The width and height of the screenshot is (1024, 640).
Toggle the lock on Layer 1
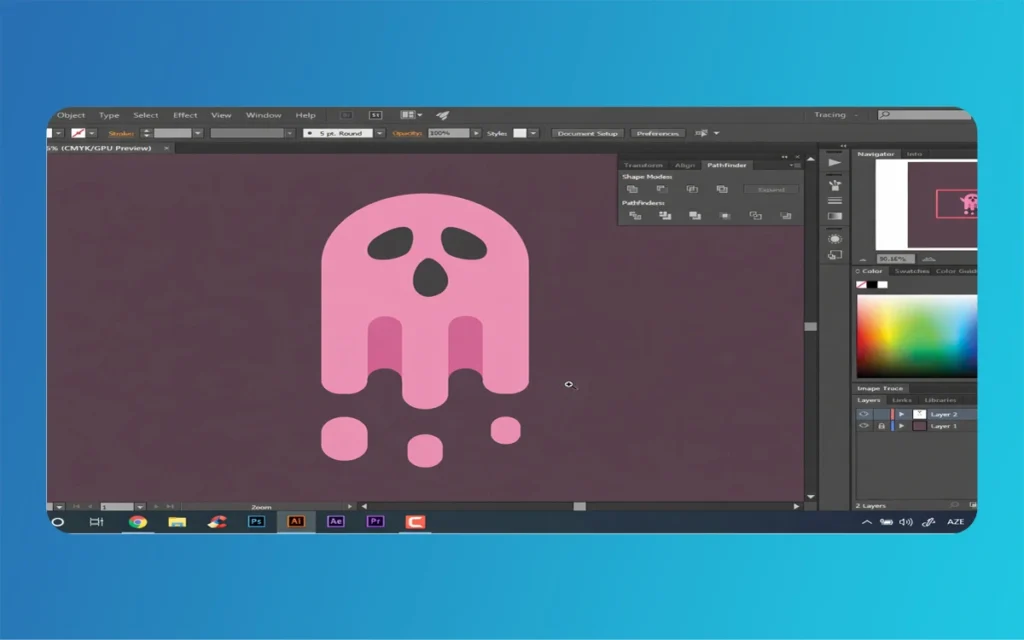click(881, 426)
